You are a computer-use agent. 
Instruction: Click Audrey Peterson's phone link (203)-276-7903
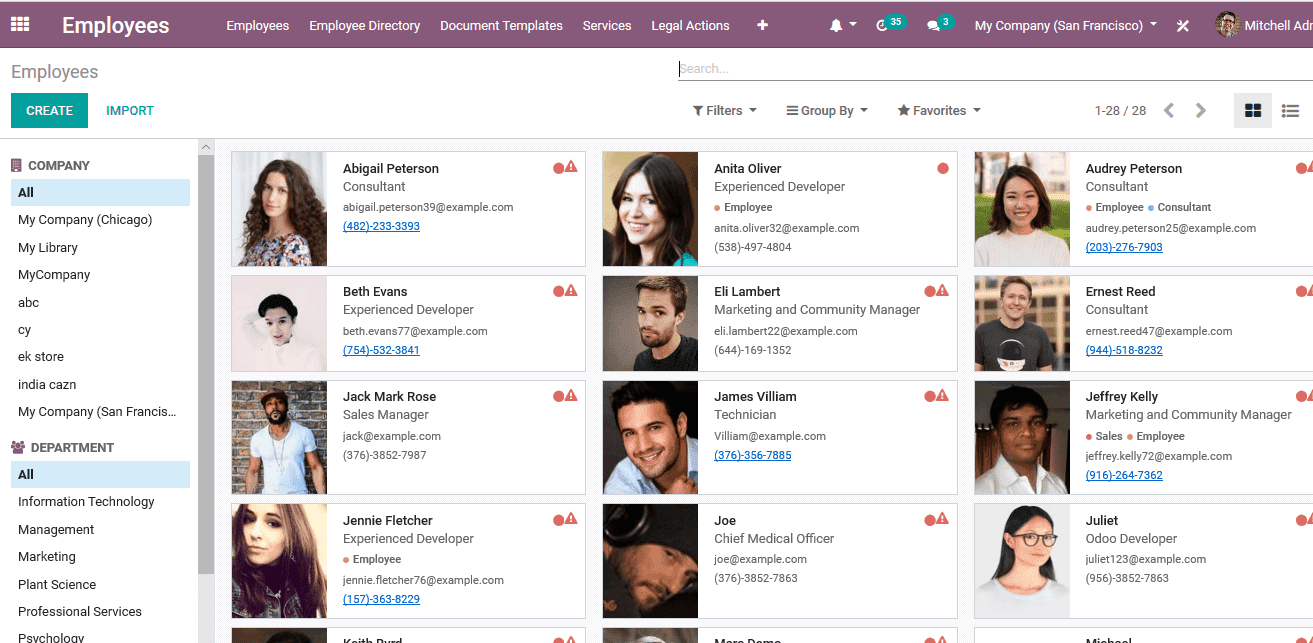point(1124,247)
